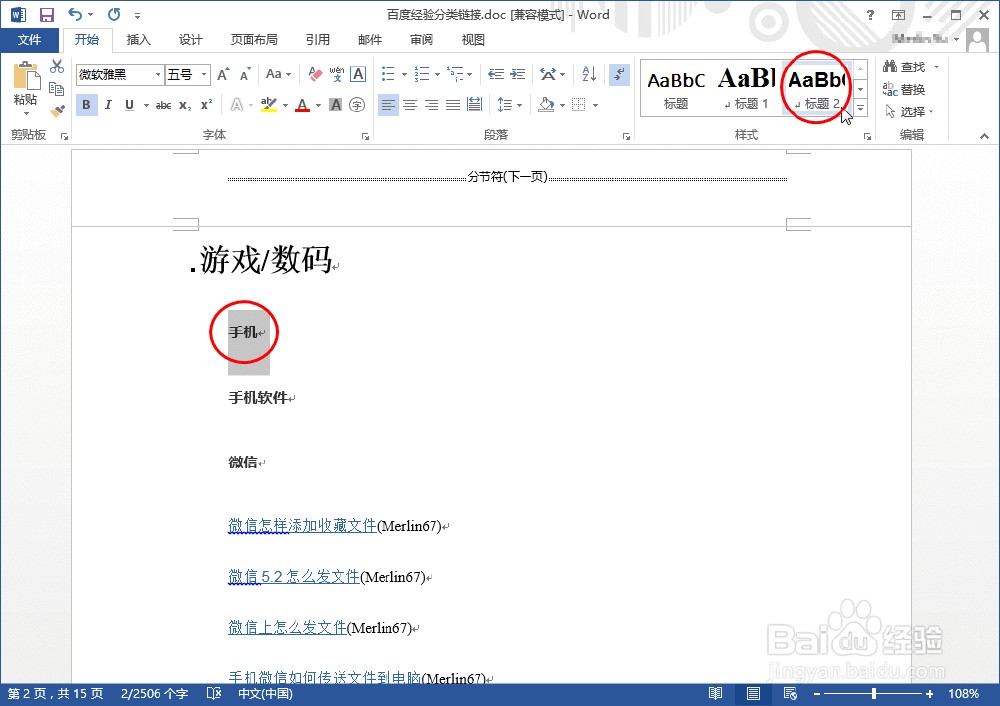Apply the 标题 2 style
Screen dimensions: 1000x706
click(x=817, y=89)
